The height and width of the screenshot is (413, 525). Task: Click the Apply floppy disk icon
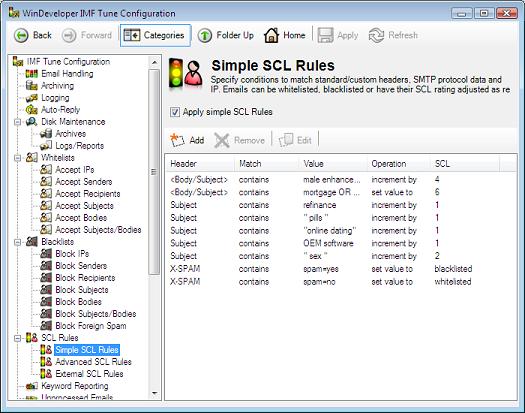pos(325,35)
